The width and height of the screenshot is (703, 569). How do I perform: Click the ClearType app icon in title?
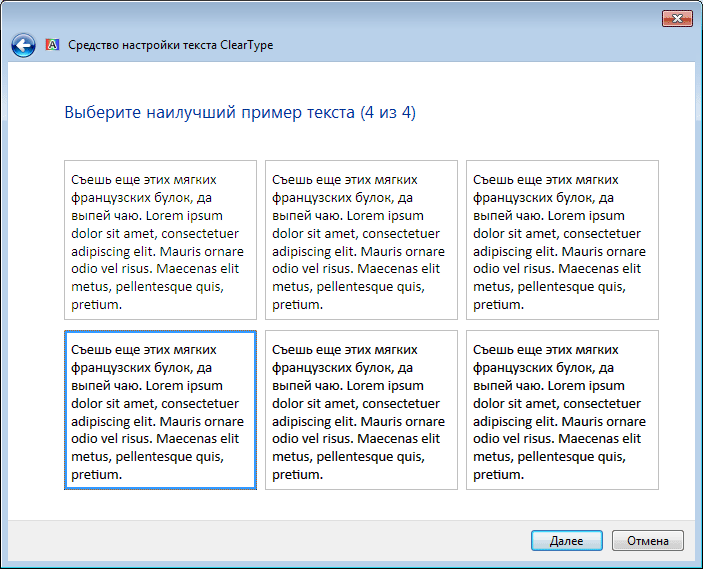53,45
